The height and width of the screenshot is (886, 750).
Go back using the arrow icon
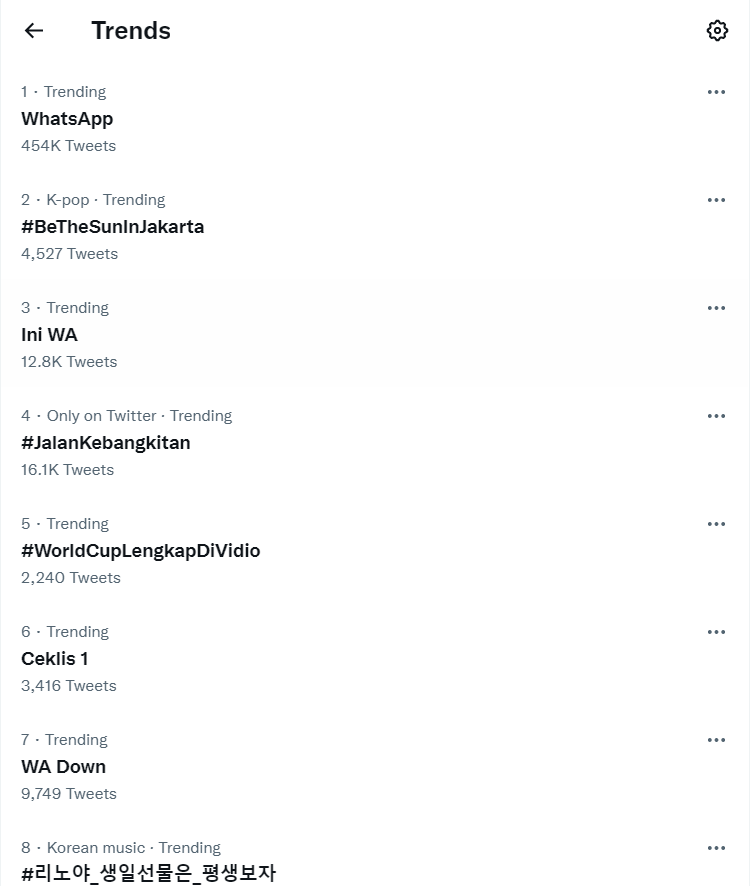coord(34,31)
